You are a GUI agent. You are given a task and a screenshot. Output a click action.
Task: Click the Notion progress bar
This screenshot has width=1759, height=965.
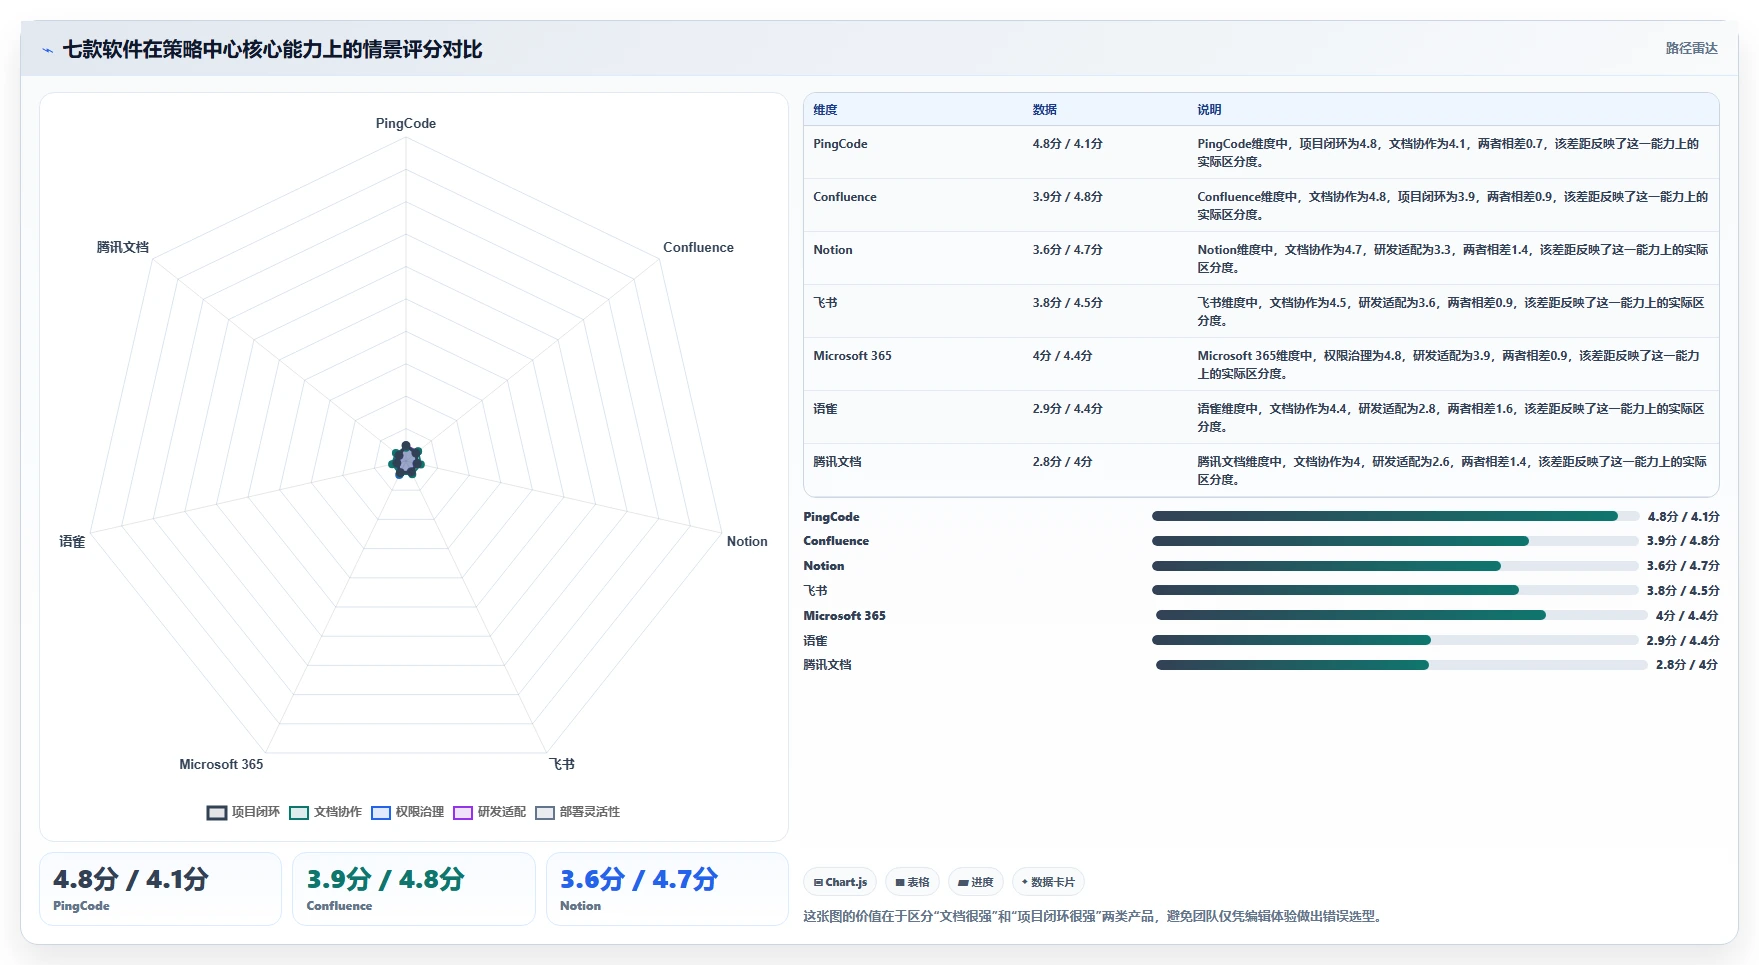[x=1395, y=566]
